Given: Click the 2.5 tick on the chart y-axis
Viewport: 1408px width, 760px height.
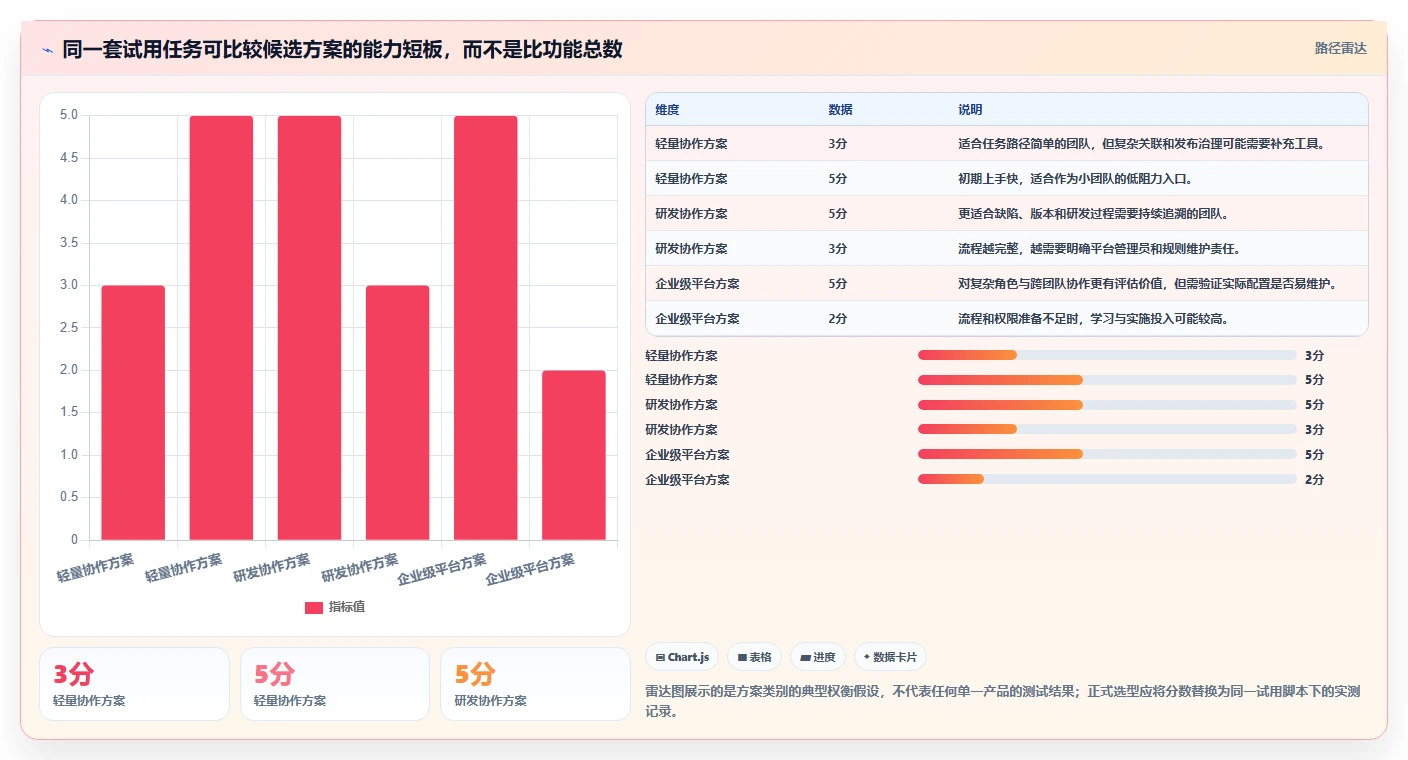Looking at the screenshot, I should [x=69, y=328].
